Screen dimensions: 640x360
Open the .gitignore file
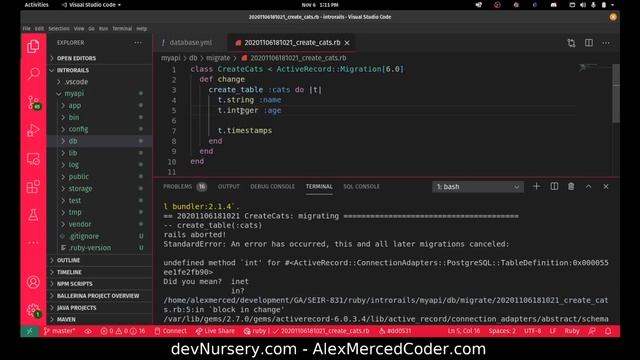tap(100, 236)
